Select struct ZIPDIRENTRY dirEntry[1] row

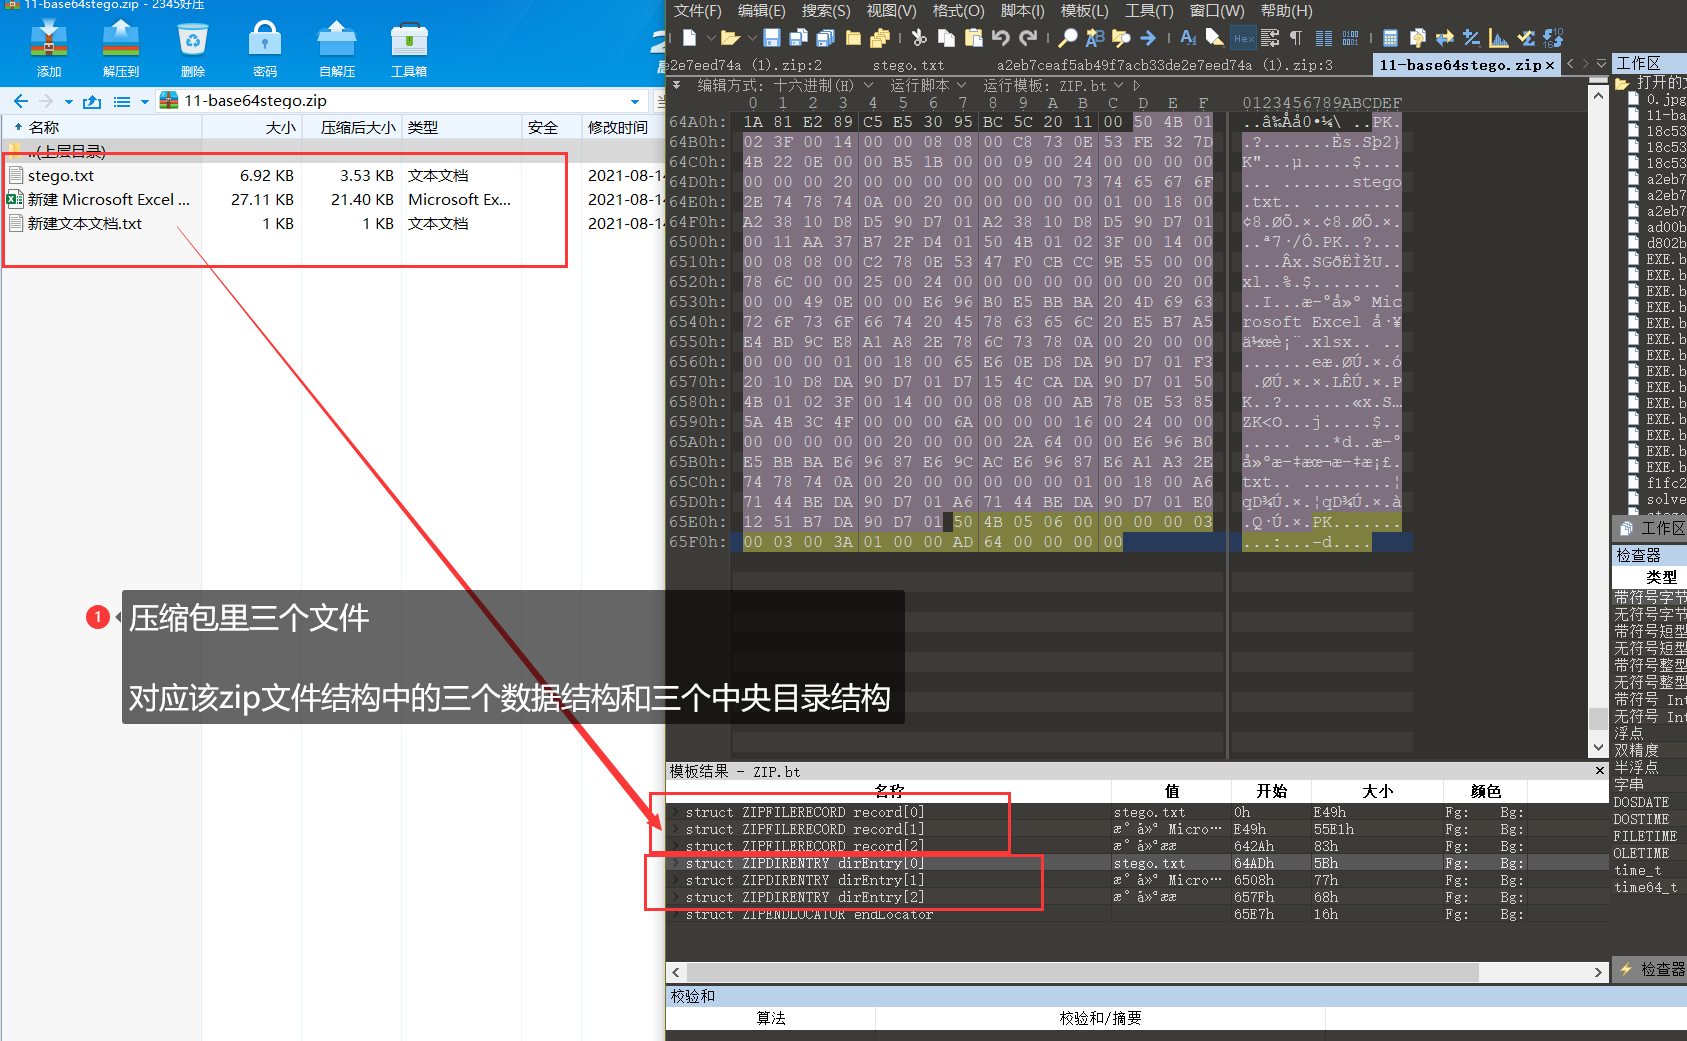pos(1136,880)
